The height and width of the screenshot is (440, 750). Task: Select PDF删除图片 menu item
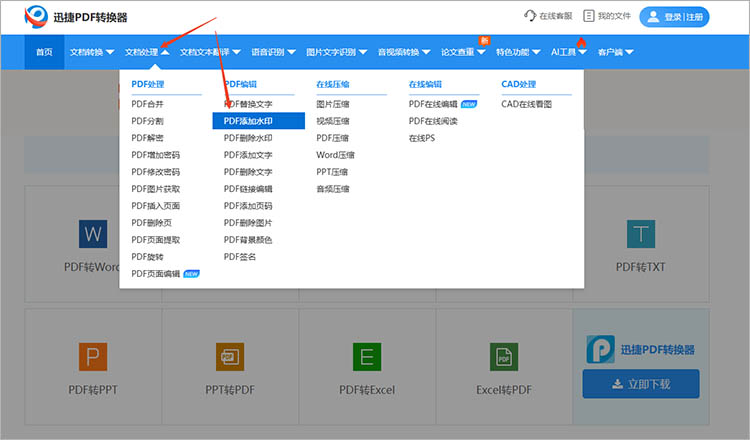248,223
